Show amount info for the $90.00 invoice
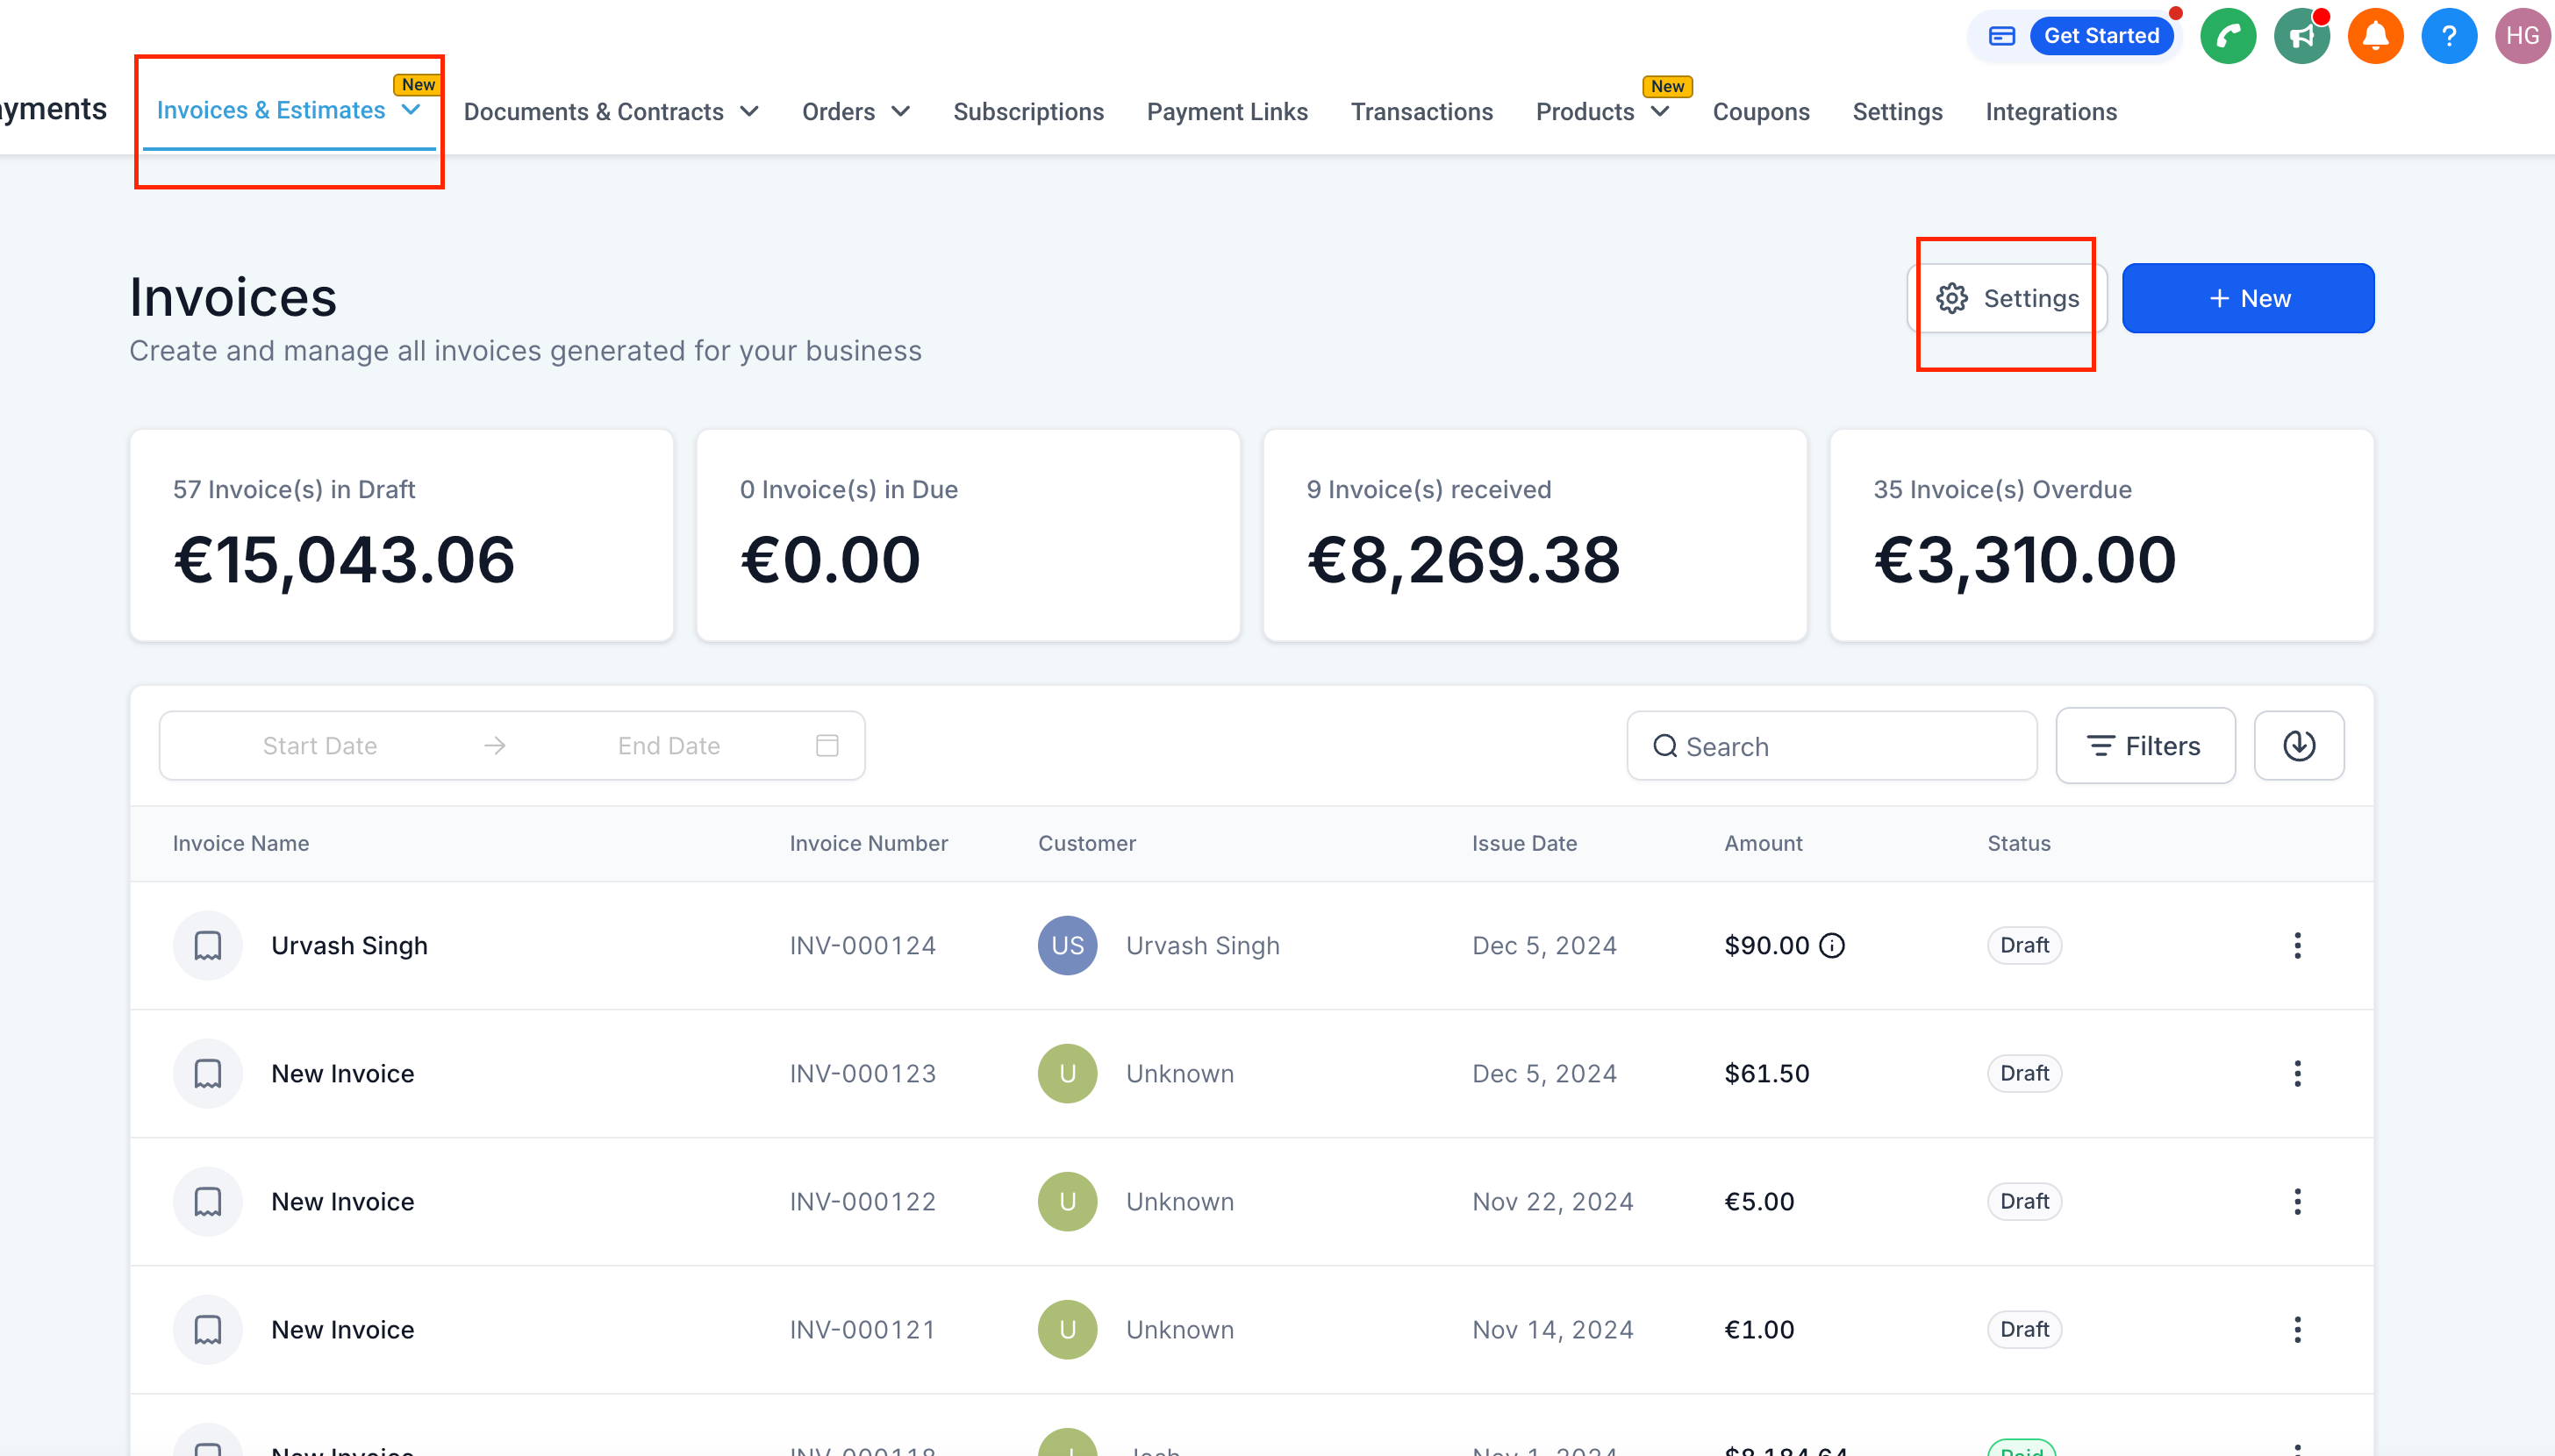 [1832, 945]
